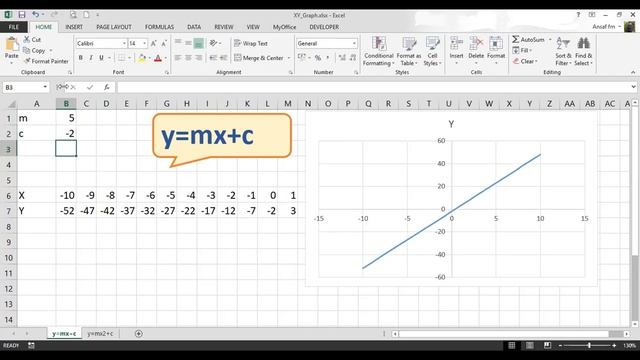Select cell B1 containing 5
This screenshot has height=360, width=640.
66,118
